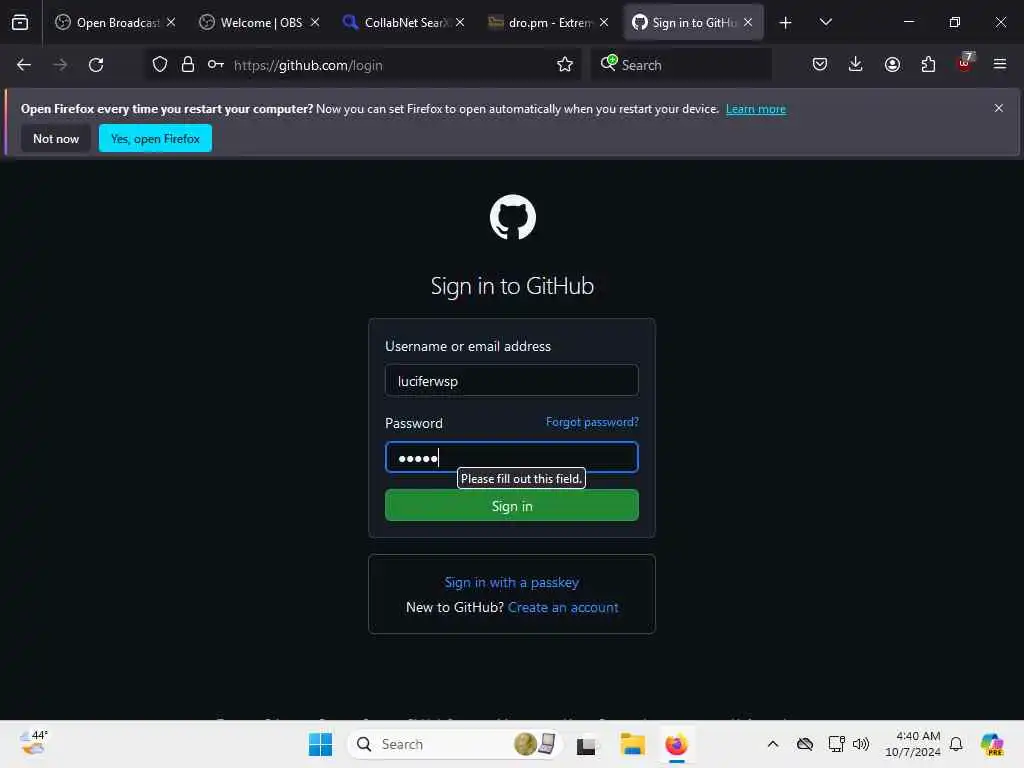The height and width of the screenshot is (768, 1024).
Task: Open Task View from taskbar
Action: point(586,744)
